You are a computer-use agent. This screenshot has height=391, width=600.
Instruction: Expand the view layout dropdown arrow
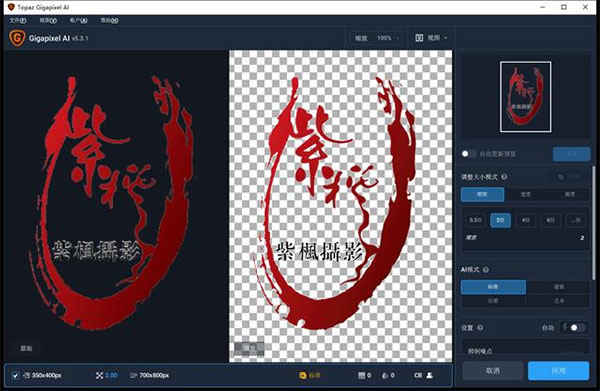(446, 38)
